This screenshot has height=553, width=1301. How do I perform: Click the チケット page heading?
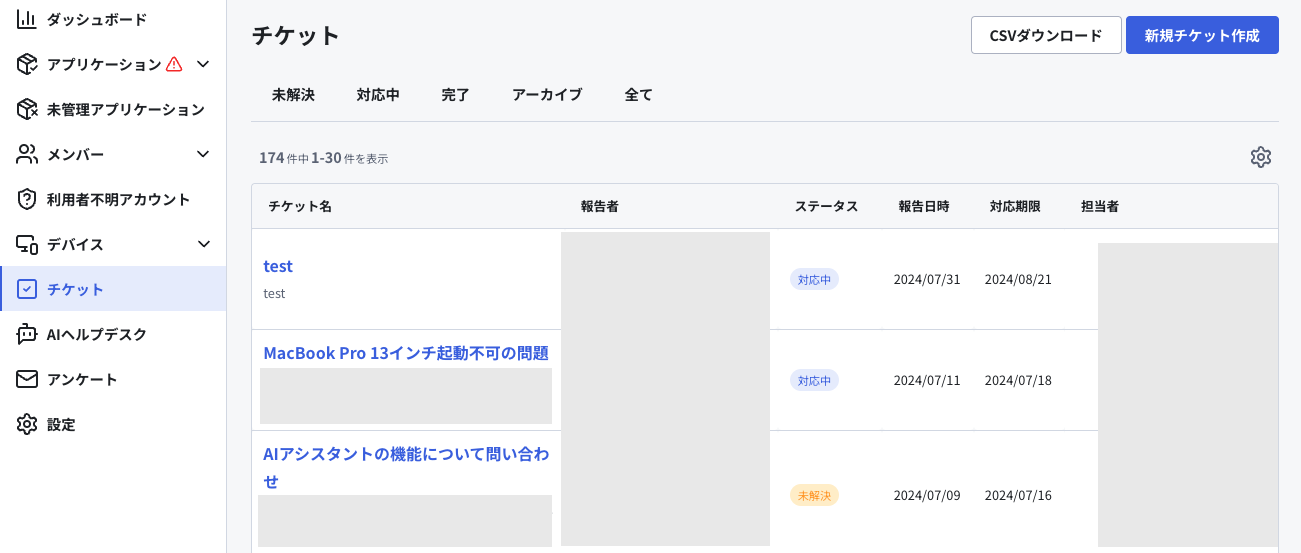point(296,35)
